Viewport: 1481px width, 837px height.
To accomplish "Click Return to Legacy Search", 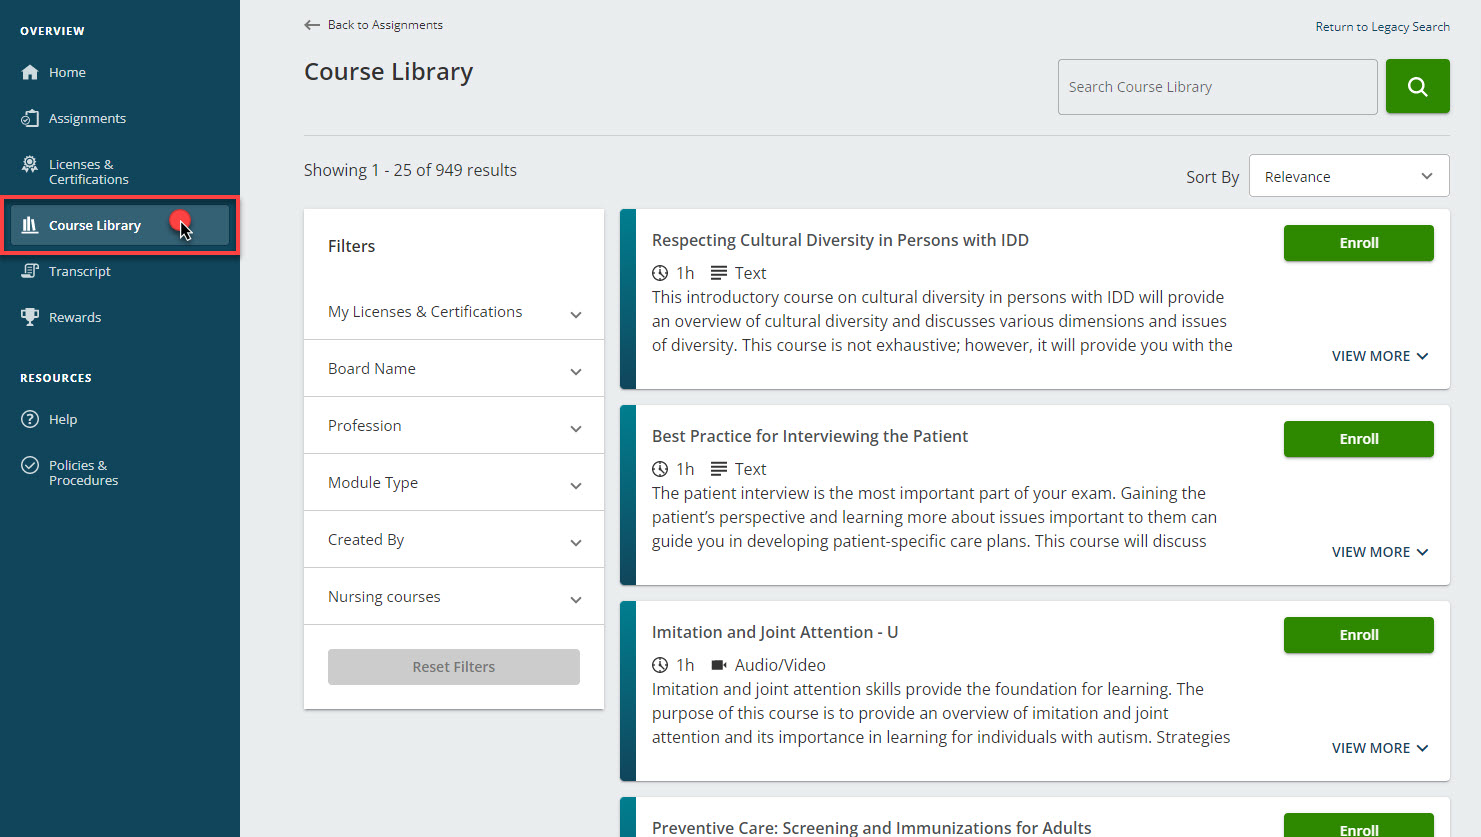I will 1382,26.
